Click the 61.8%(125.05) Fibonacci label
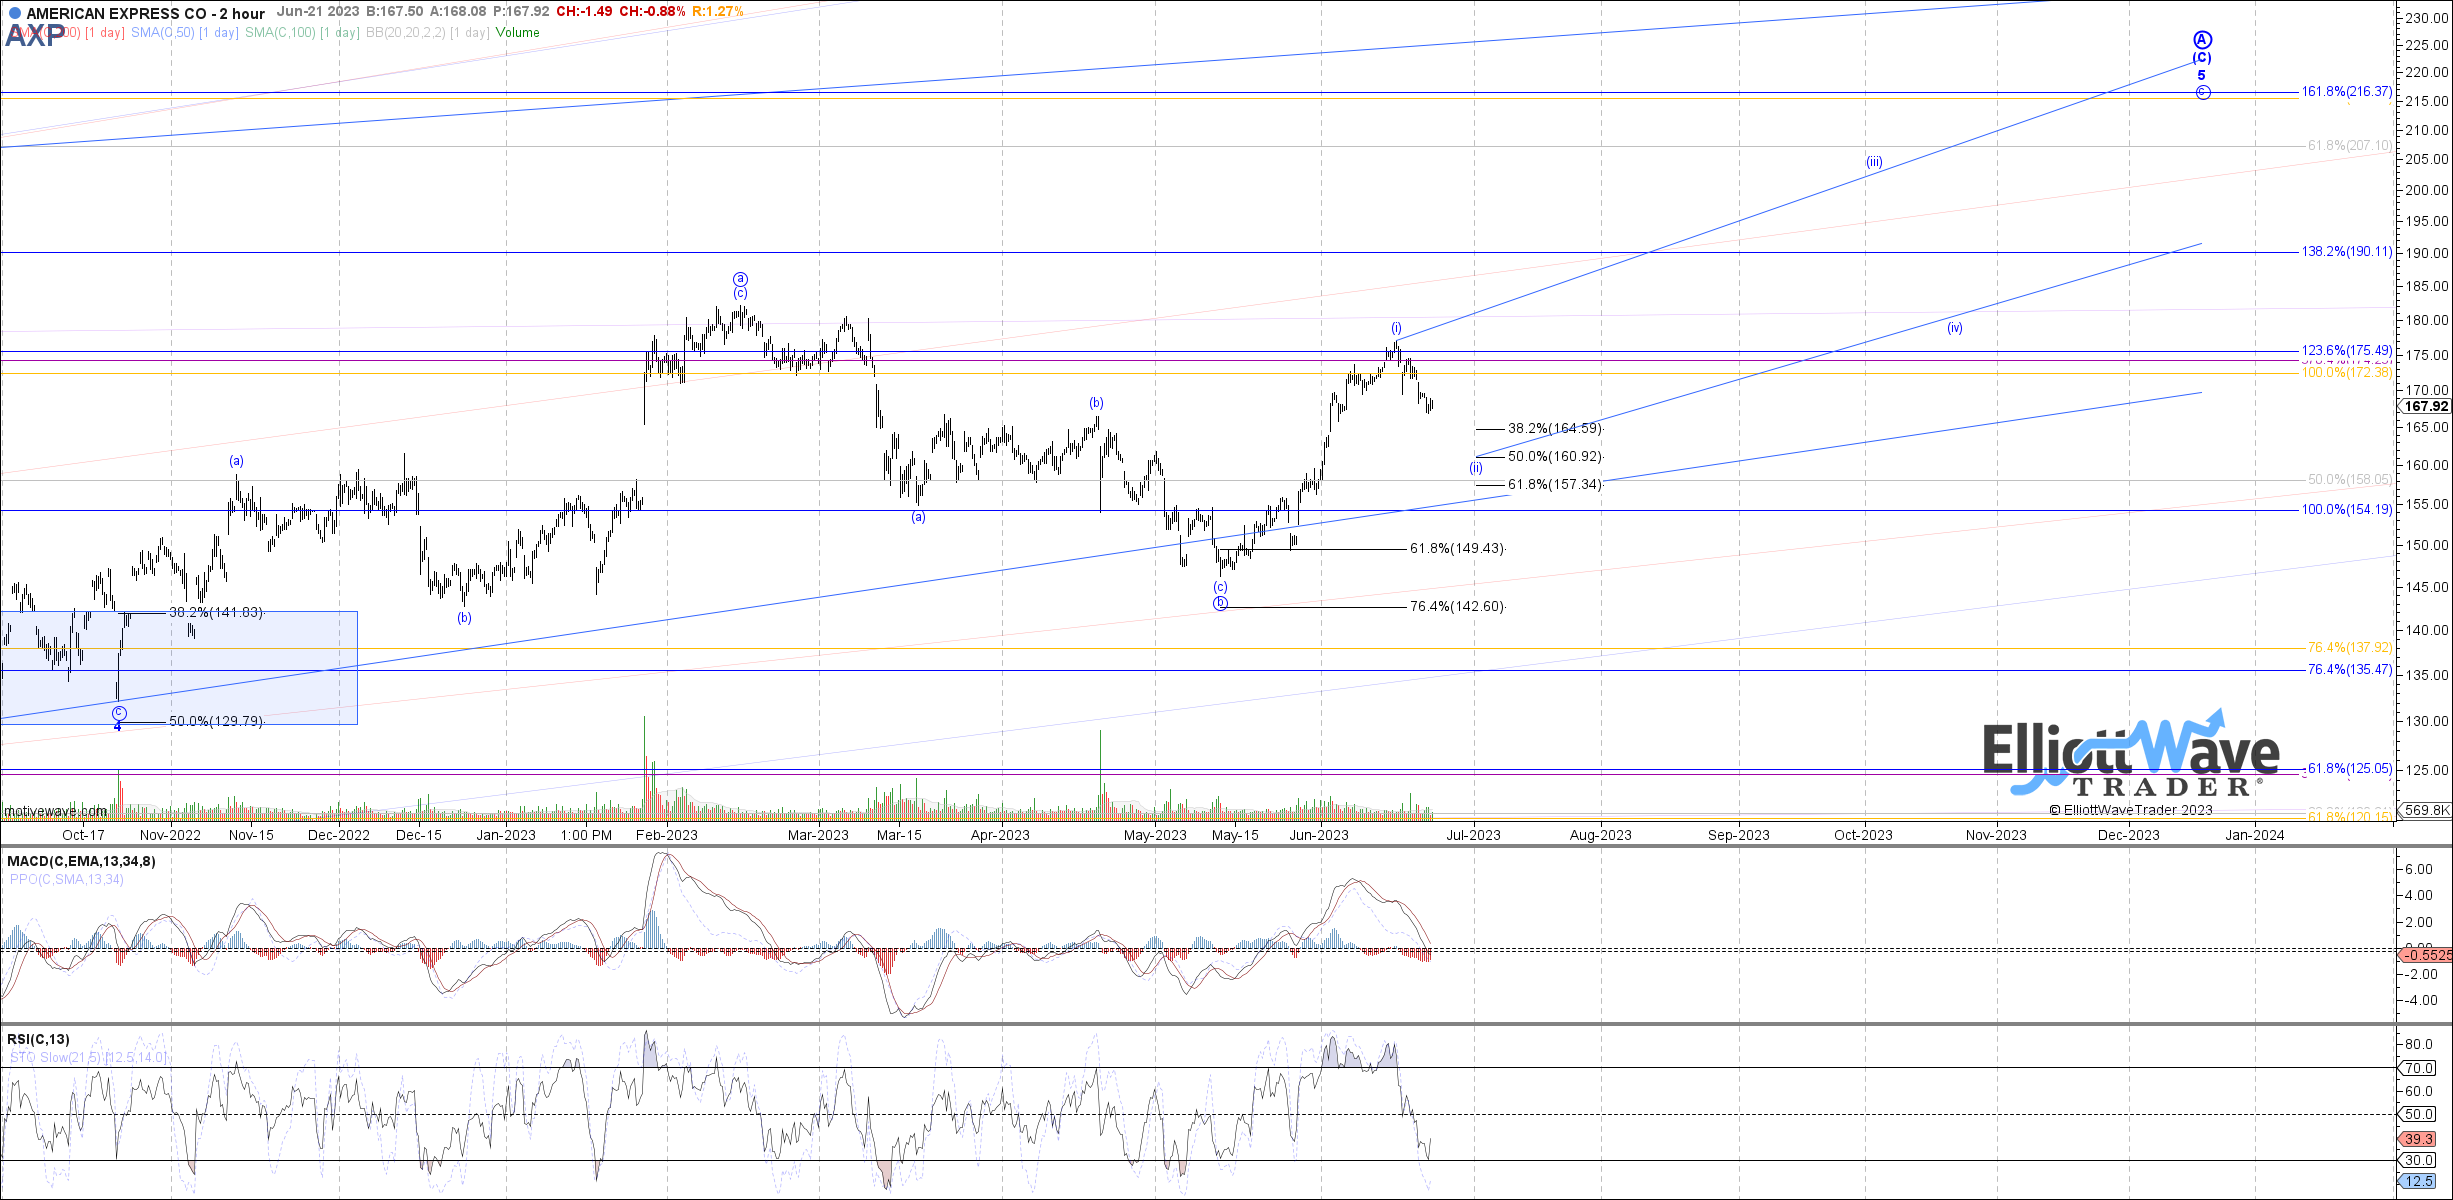 coord(2350,768)
